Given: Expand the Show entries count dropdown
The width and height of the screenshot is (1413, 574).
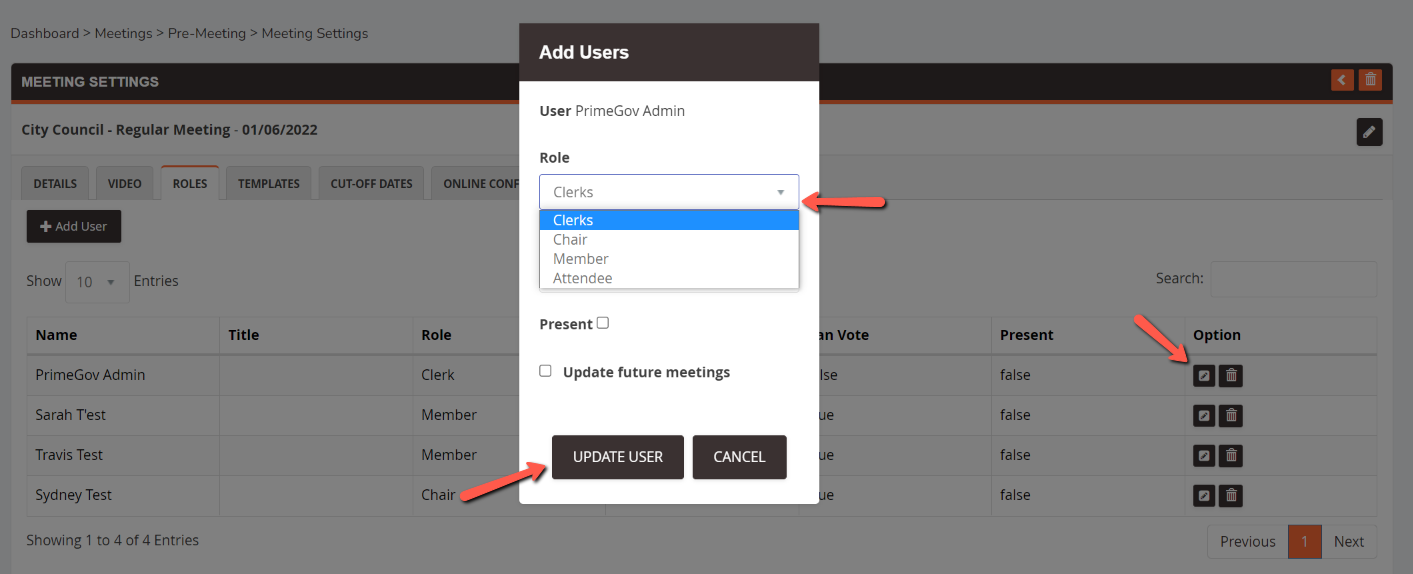Looking at the screenshot, I should click(x=97, y=282).
